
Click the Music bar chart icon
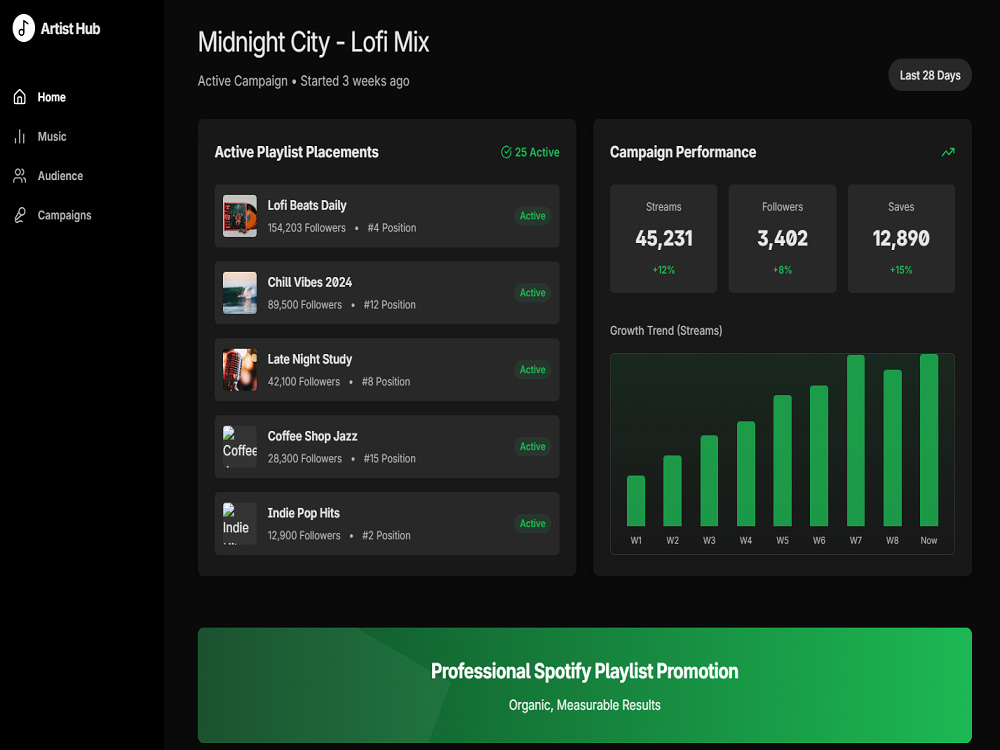20,136
